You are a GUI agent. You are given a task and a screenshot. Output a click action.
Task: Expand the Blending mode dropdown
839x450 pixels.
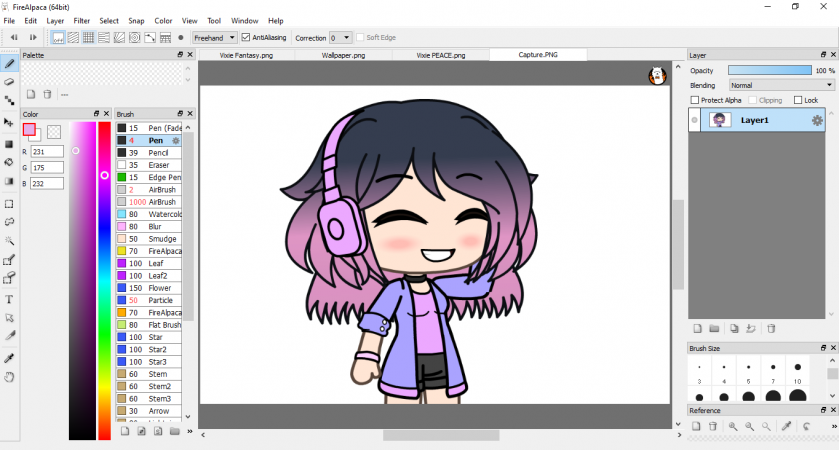pyautogui.click(x=781, y=86)
